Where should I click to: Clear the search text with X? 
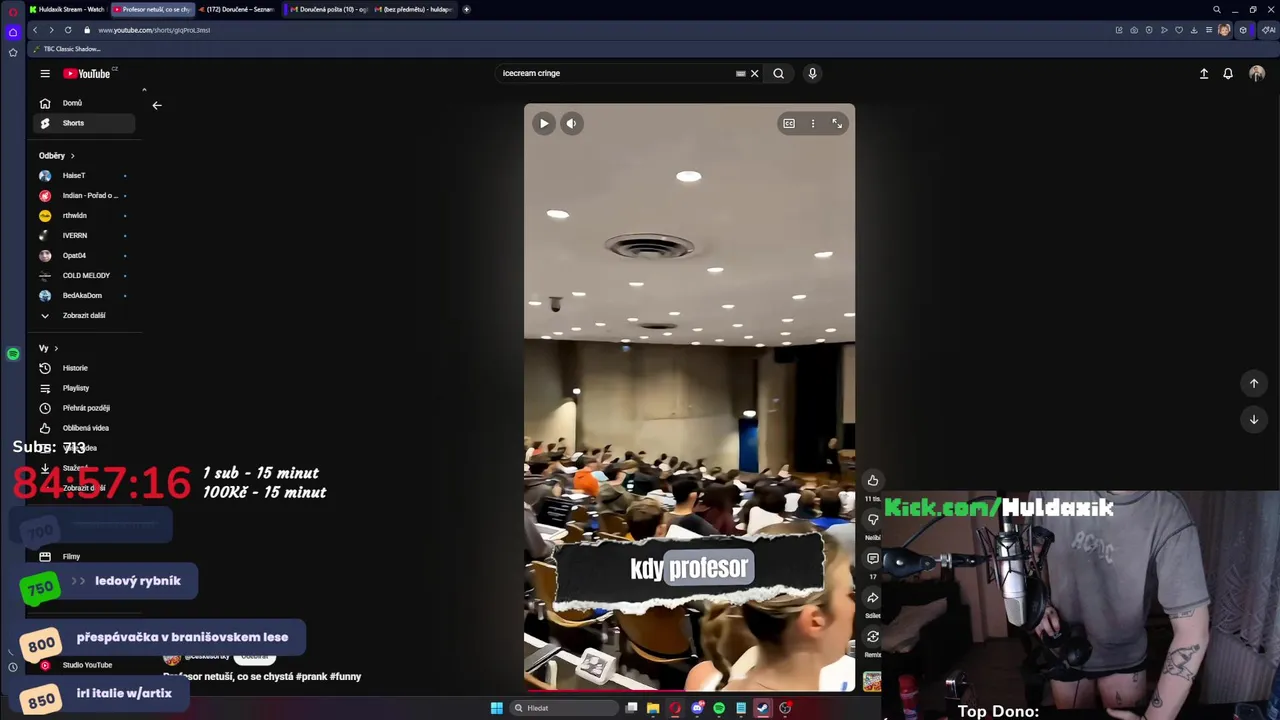pyautogui.click(x=755, y=73)
